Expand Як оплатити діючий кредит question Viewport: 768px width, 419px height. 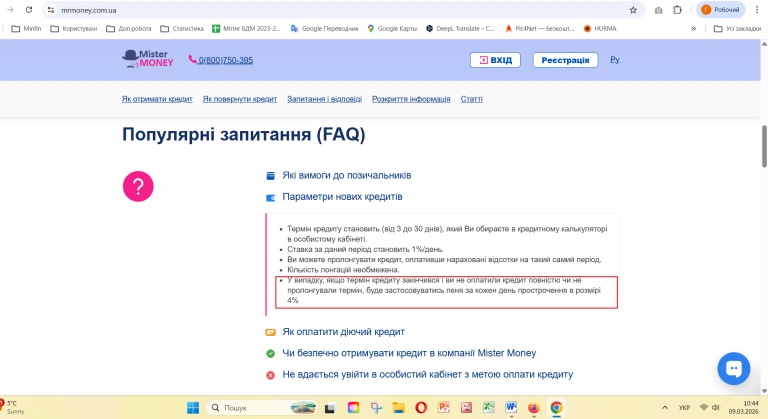343,332
